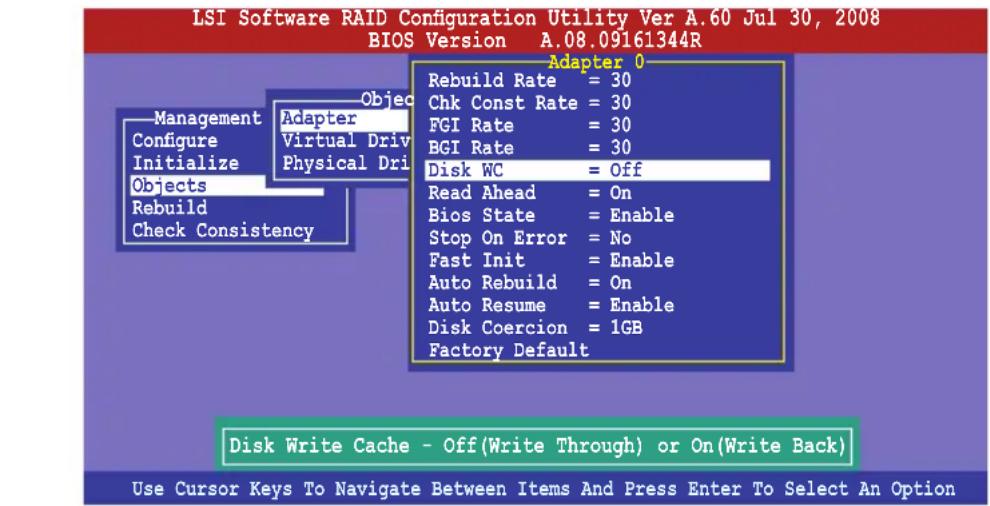Toggle the Read Ahead = On option
The image size is (990, 506).
point(529,193)
